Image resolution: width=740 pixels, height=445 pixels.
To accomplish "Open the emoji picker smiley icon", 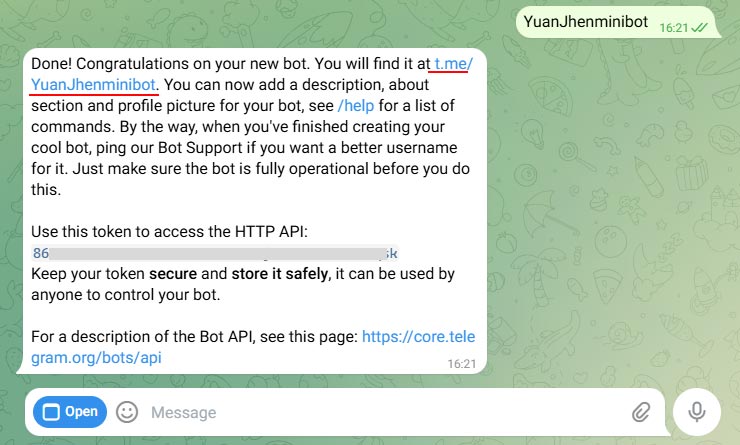I will (127, 412).
